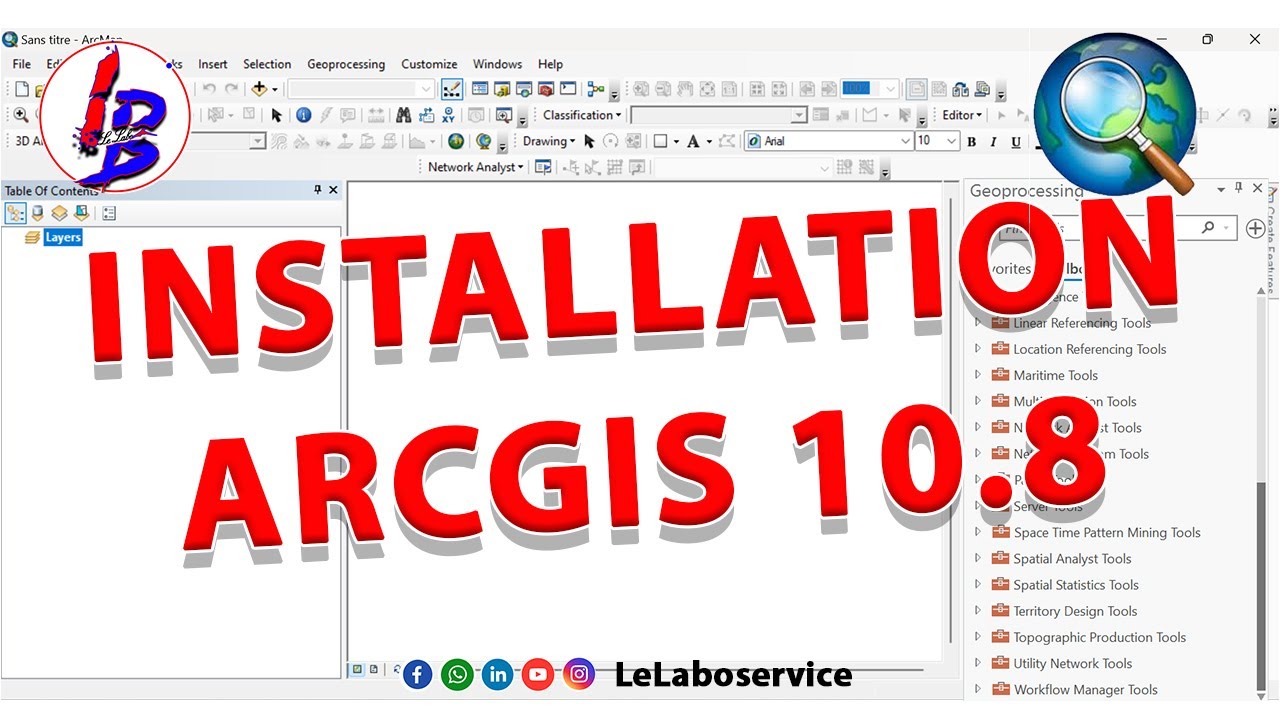Toggle Italic text formatting
This screenshot has height=720, width=1280.
pos(993,142)
